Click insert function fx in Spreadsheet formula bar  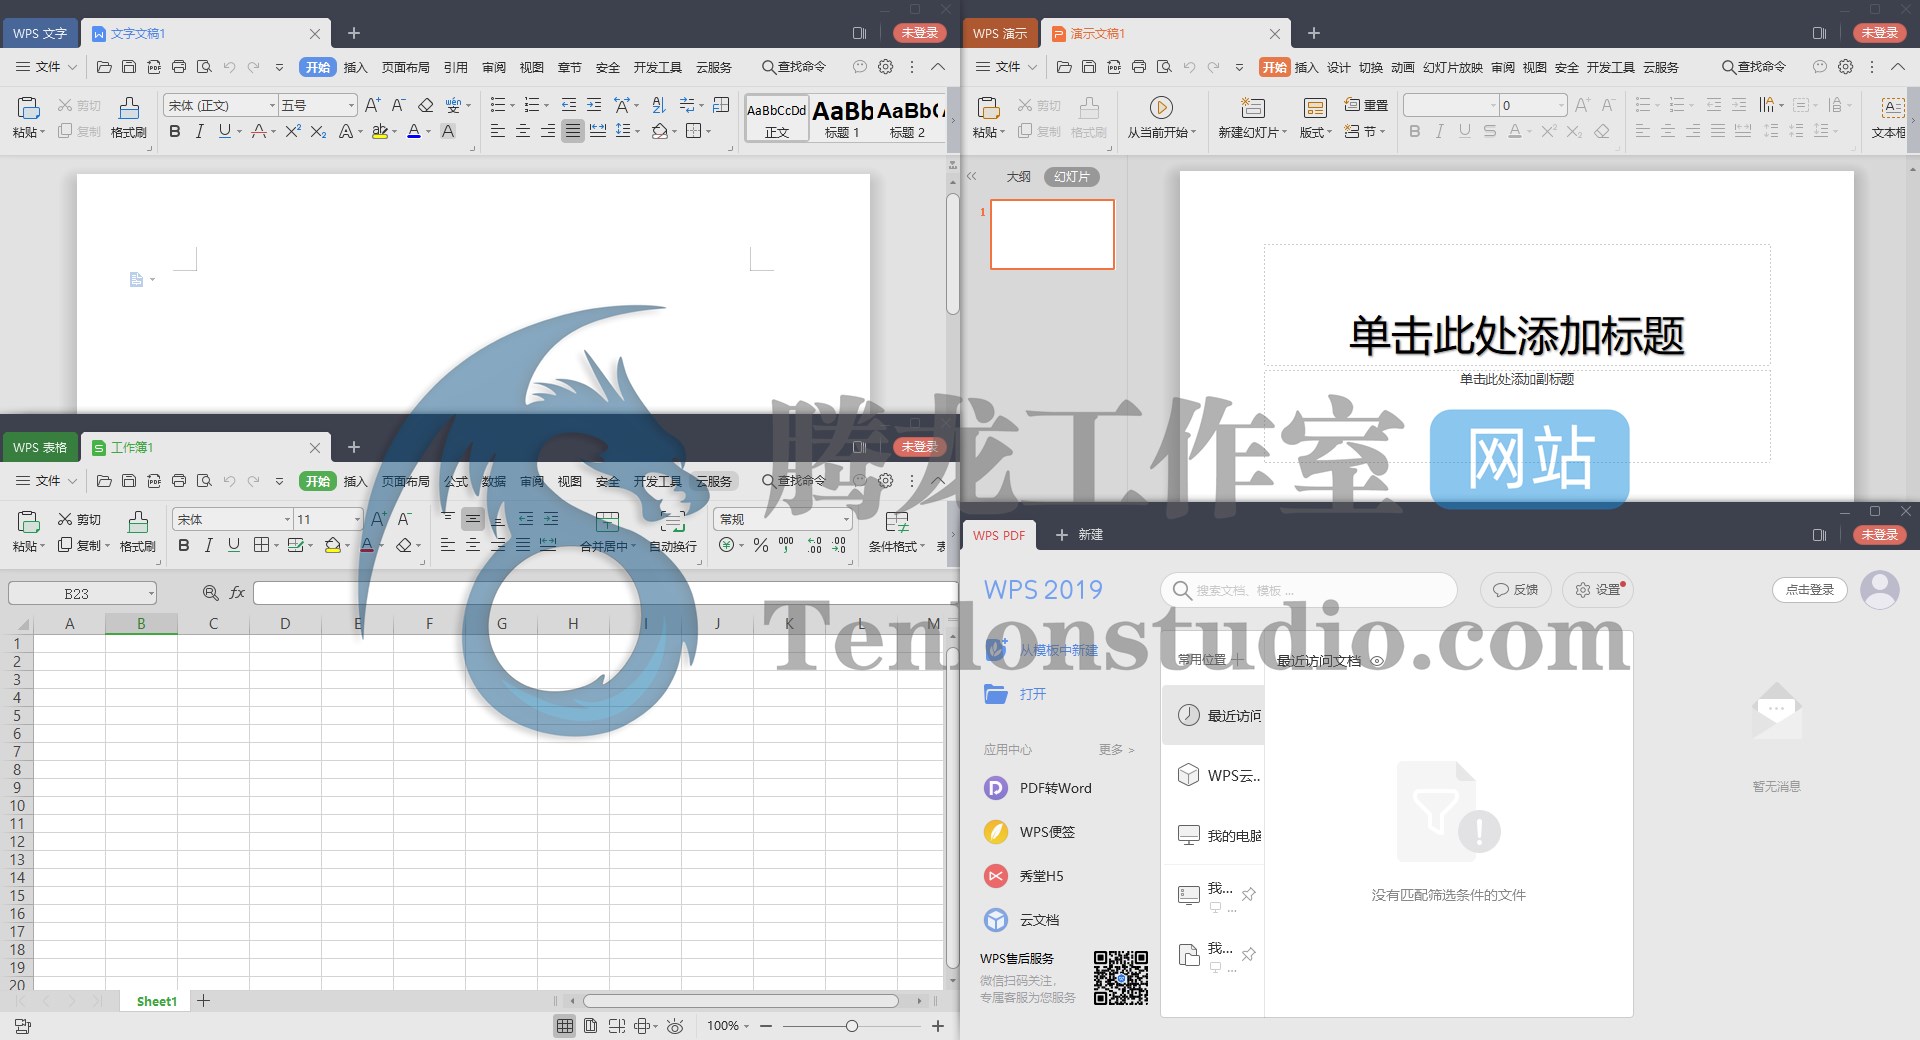coord(237,593)
